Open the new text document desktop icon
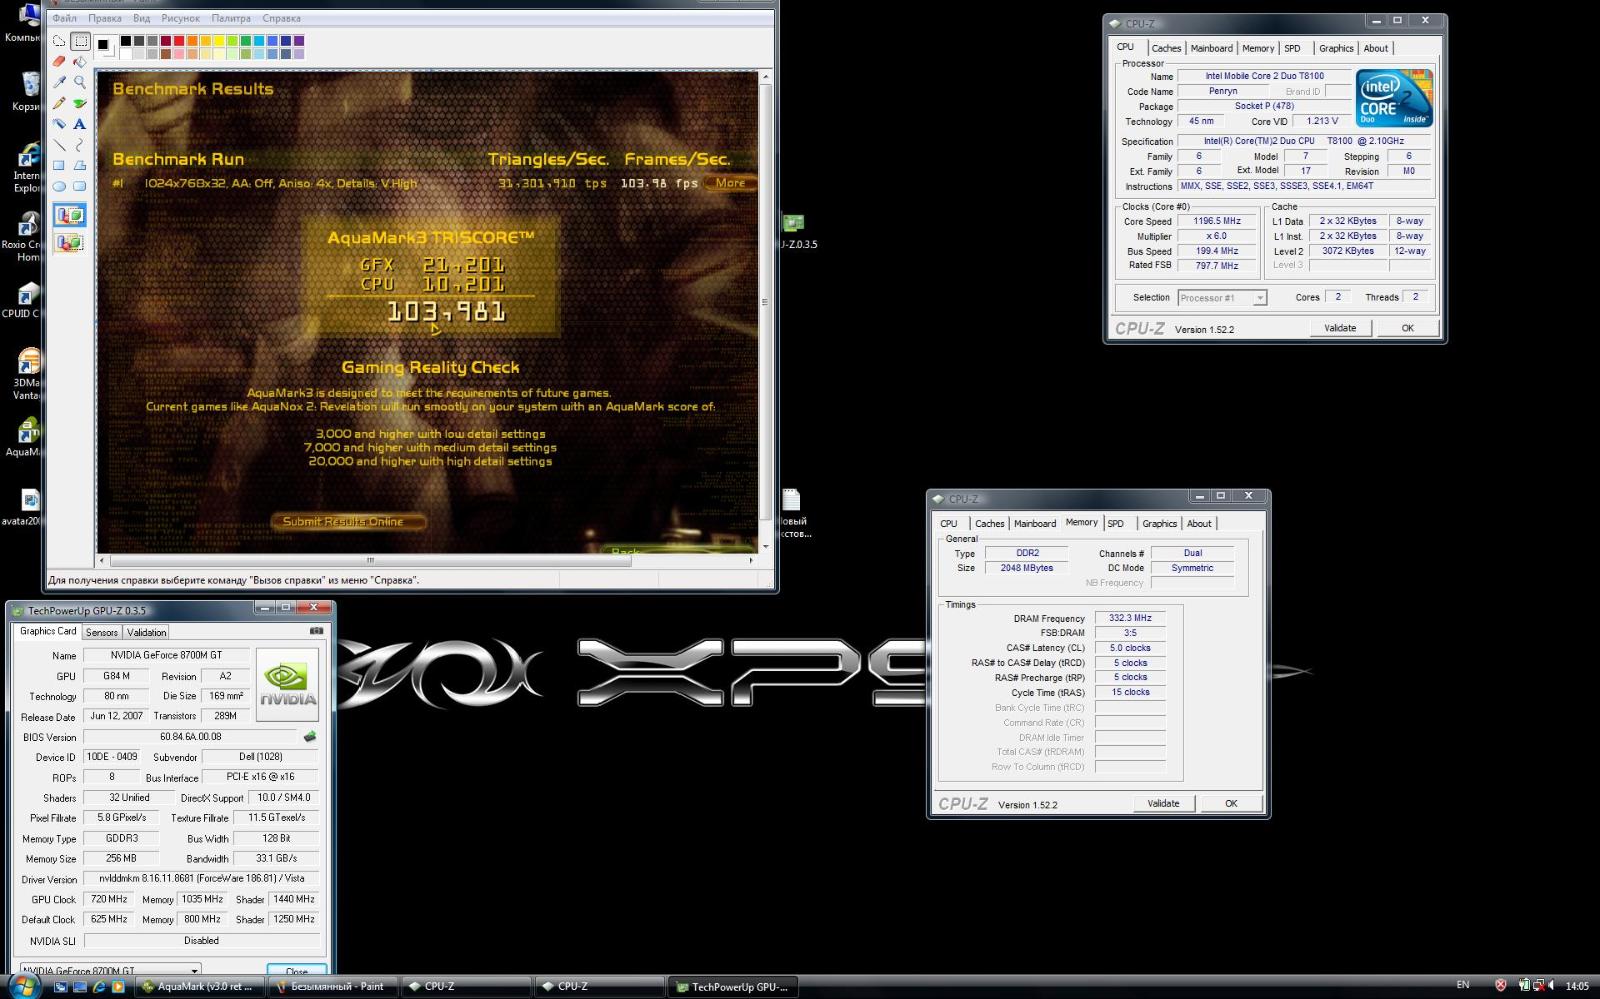 coord(792,513)
